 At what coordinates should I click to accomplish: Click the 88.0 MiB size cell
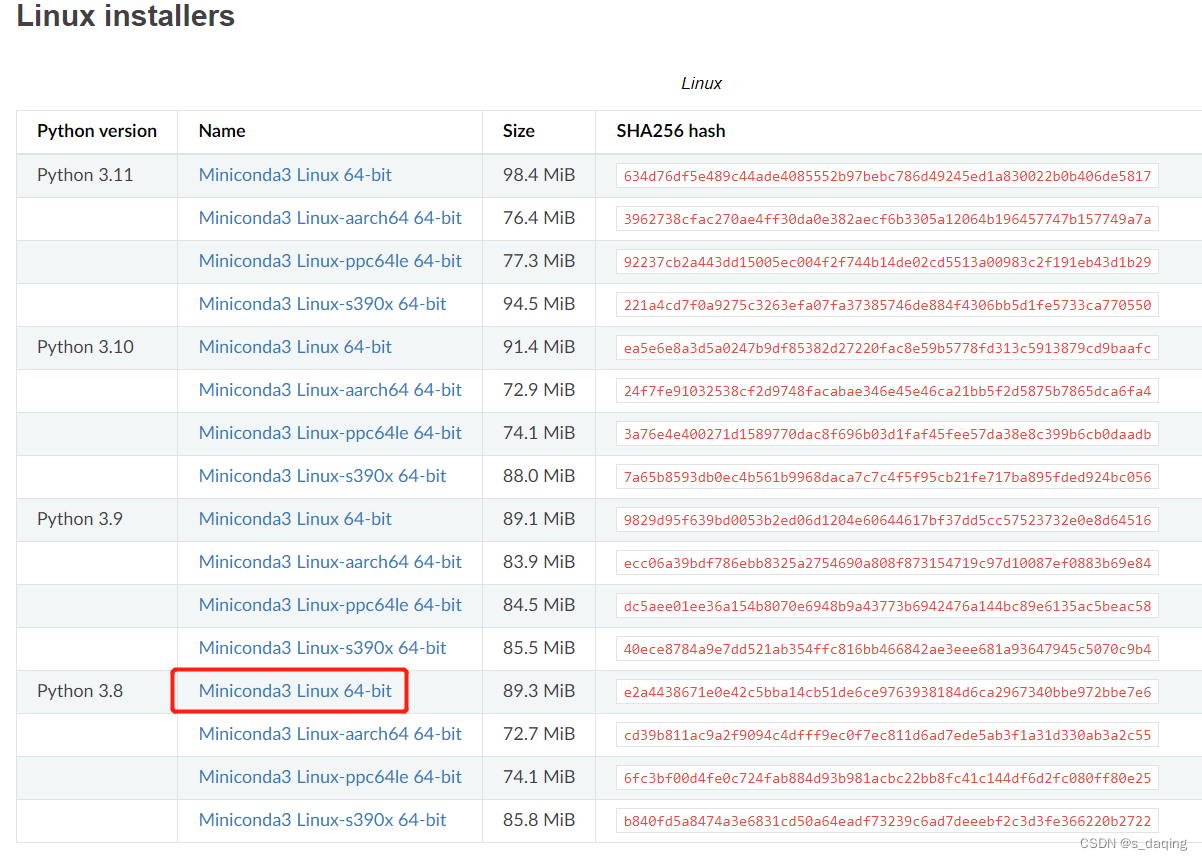tap(539, 476)
